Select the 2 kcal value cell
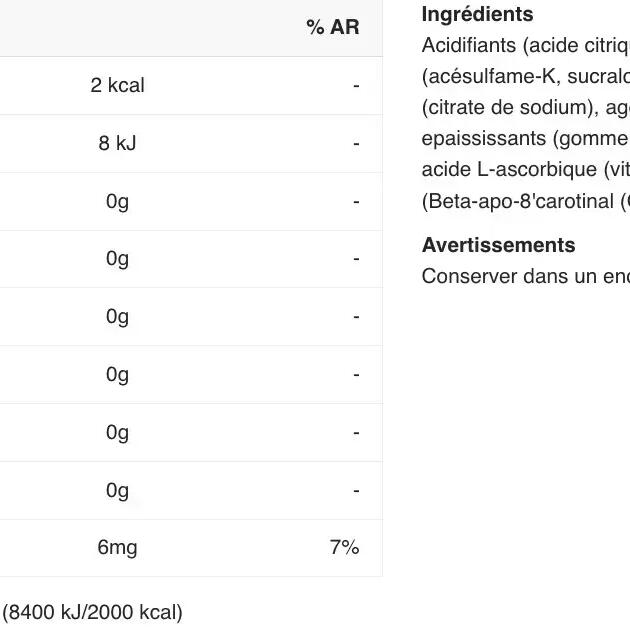 (x=117, y=86)
